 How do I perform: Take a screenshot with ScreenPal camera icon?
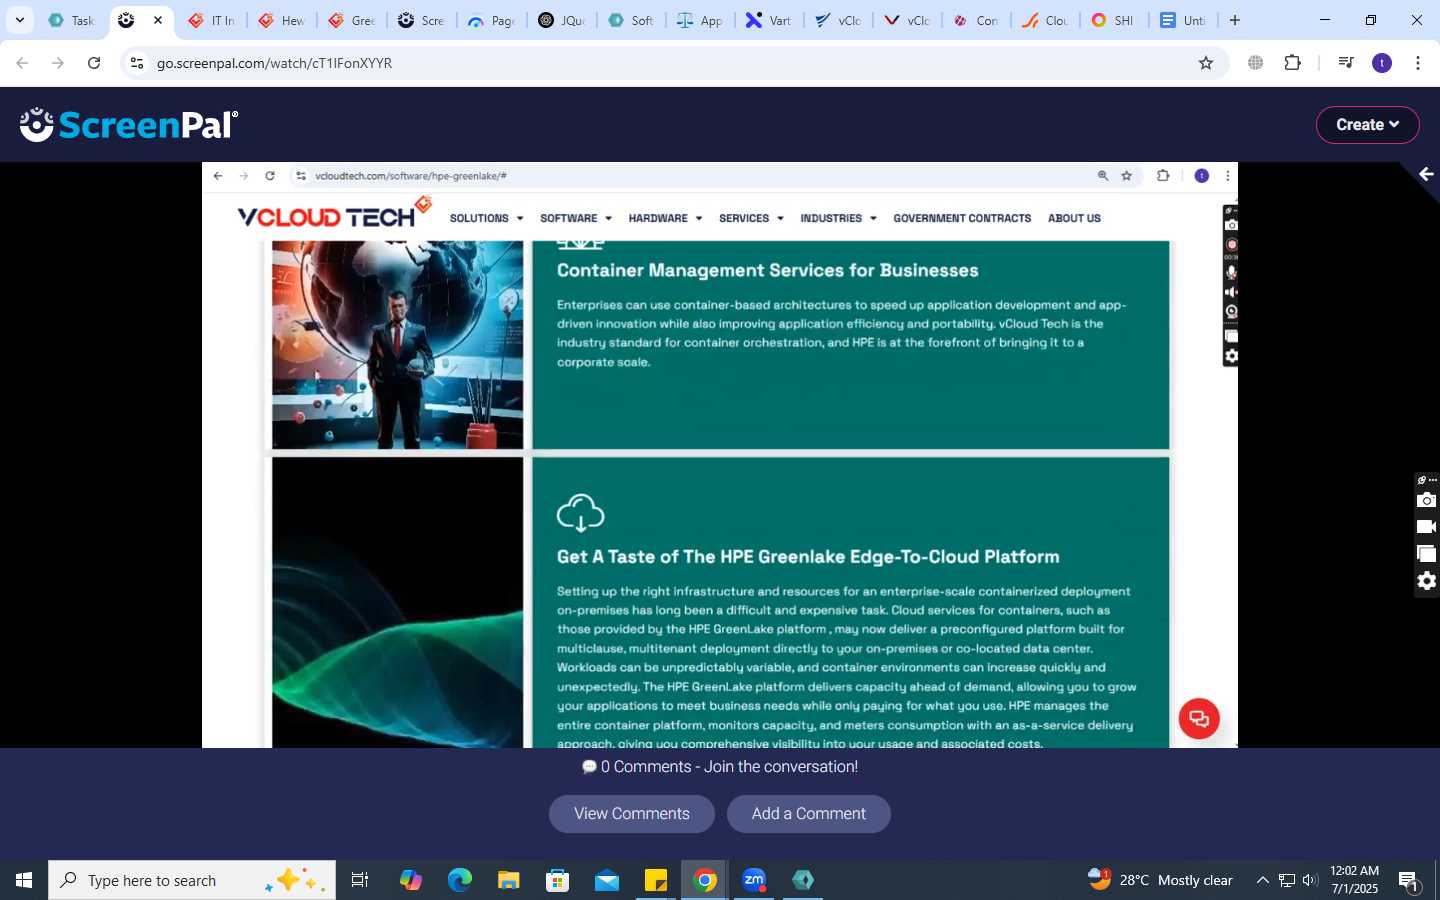click(1427, 500)
